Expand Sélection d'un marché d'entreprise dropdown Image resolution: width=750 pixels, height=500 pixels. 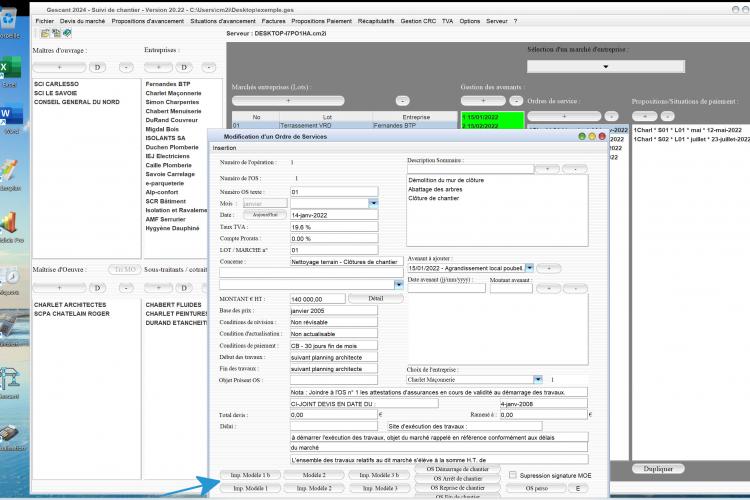(606, 67)
